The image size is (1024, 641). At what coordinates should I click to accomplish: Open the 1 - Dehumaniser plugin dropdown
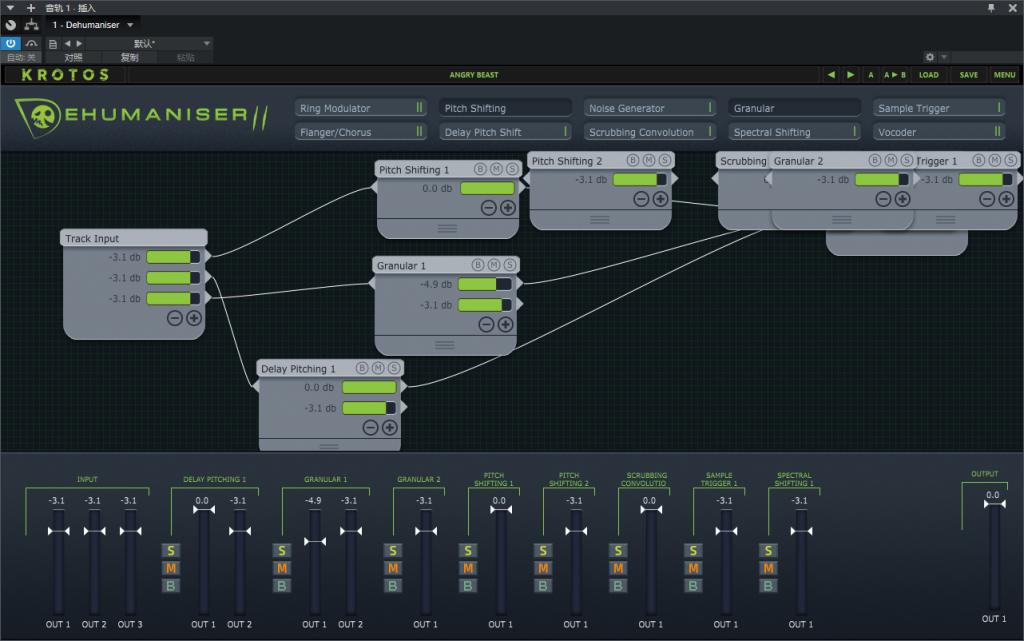93,25
